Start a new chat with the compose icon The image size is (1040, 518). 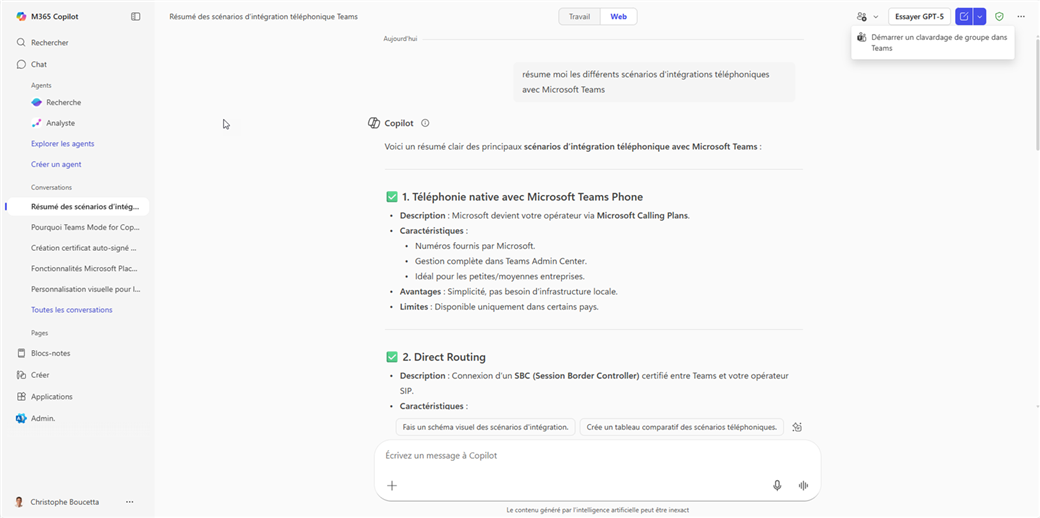click(963, 17)
